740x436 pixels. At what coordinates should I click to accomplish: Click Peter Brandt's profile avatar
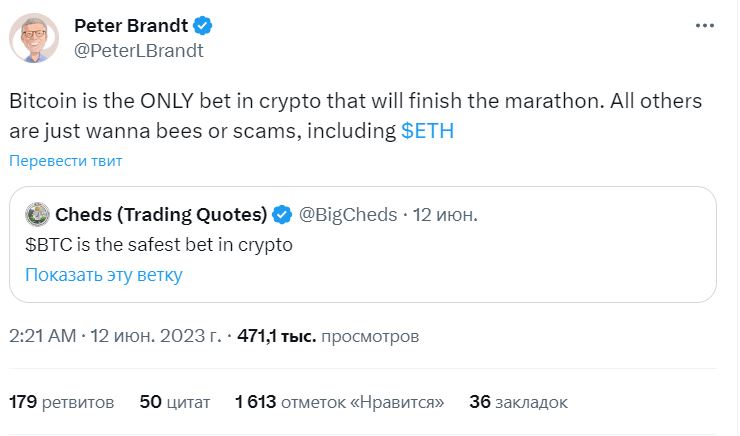pyautogui.click(x=33, y=39)
